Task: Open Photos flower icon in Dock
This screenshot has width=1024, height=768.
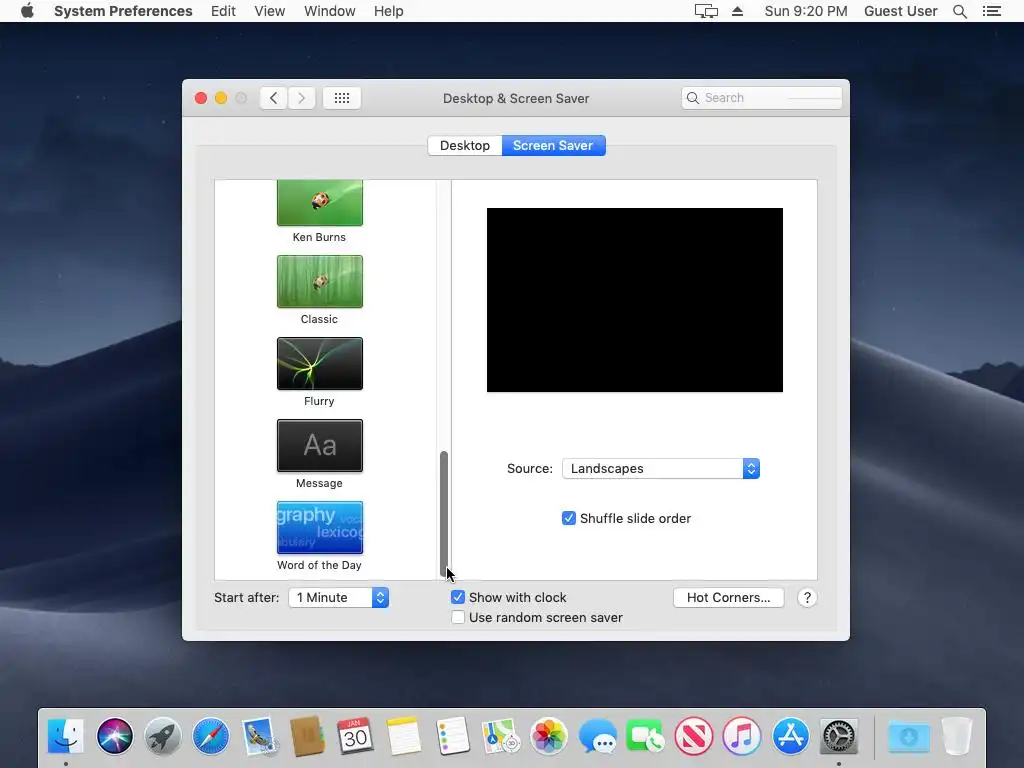Action: tap(549, 736)
